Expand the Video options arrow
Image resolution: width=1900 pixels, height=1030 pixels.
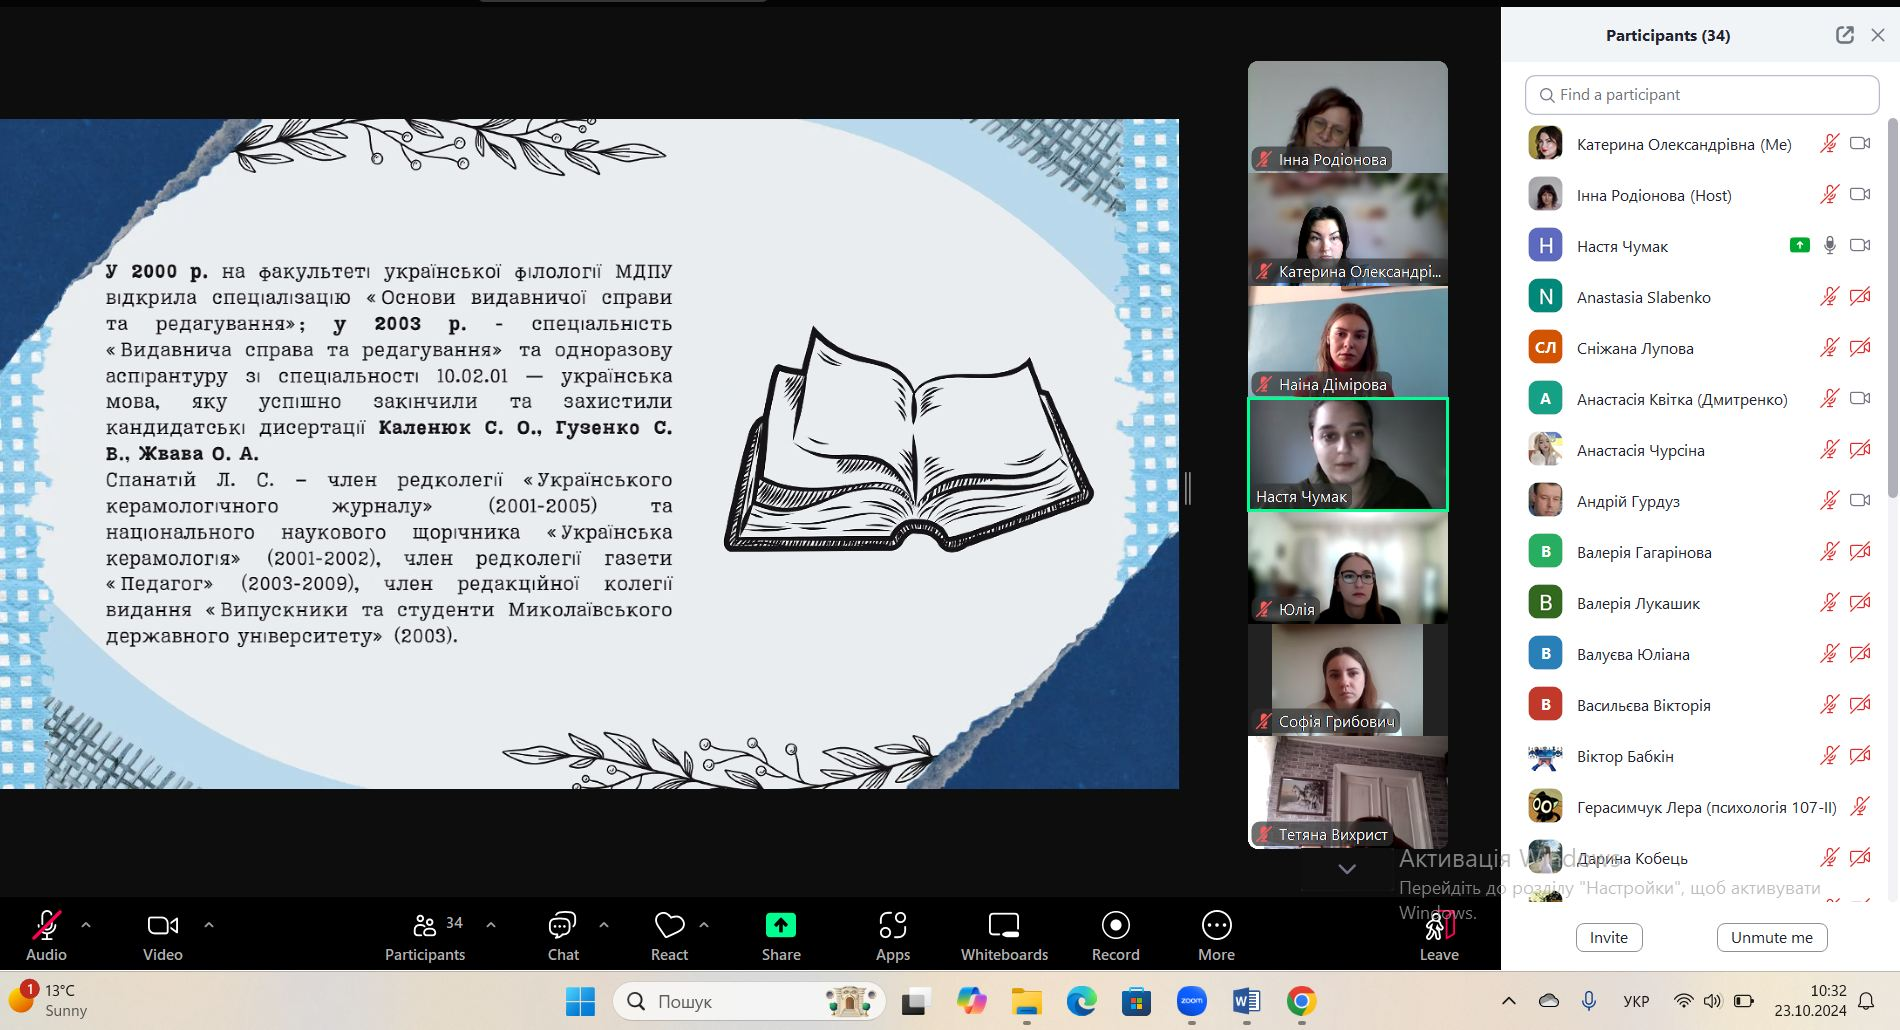tap(209, 925)
